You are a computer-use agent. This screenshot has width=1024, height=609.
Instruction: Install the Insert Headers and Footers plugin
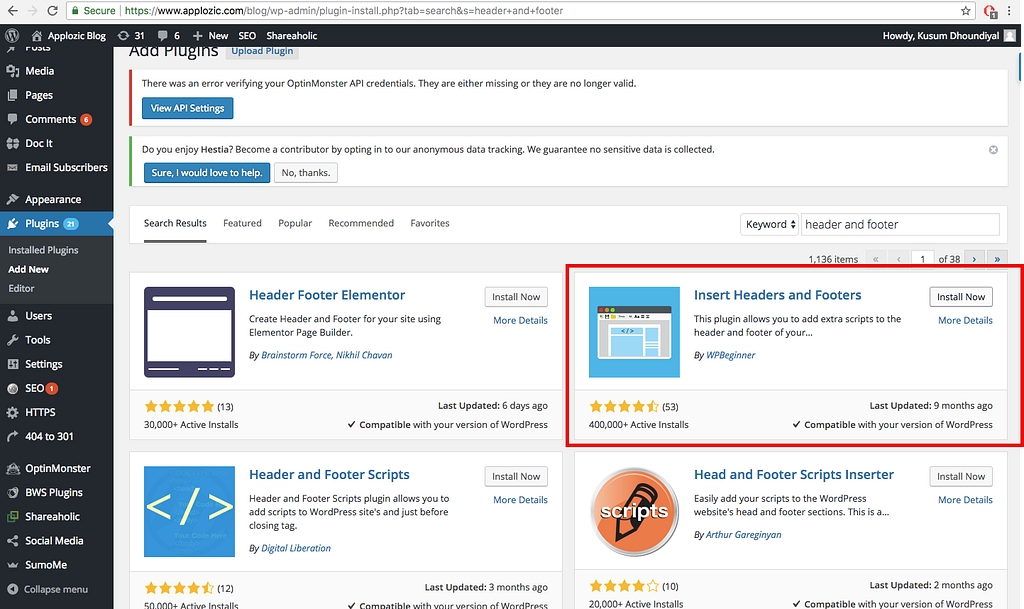point(961,297)
